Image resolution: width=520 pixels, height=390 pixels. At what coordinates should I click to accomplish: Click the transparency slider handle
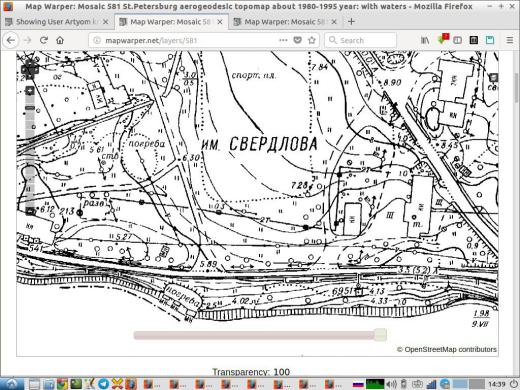tap(380, 335)
